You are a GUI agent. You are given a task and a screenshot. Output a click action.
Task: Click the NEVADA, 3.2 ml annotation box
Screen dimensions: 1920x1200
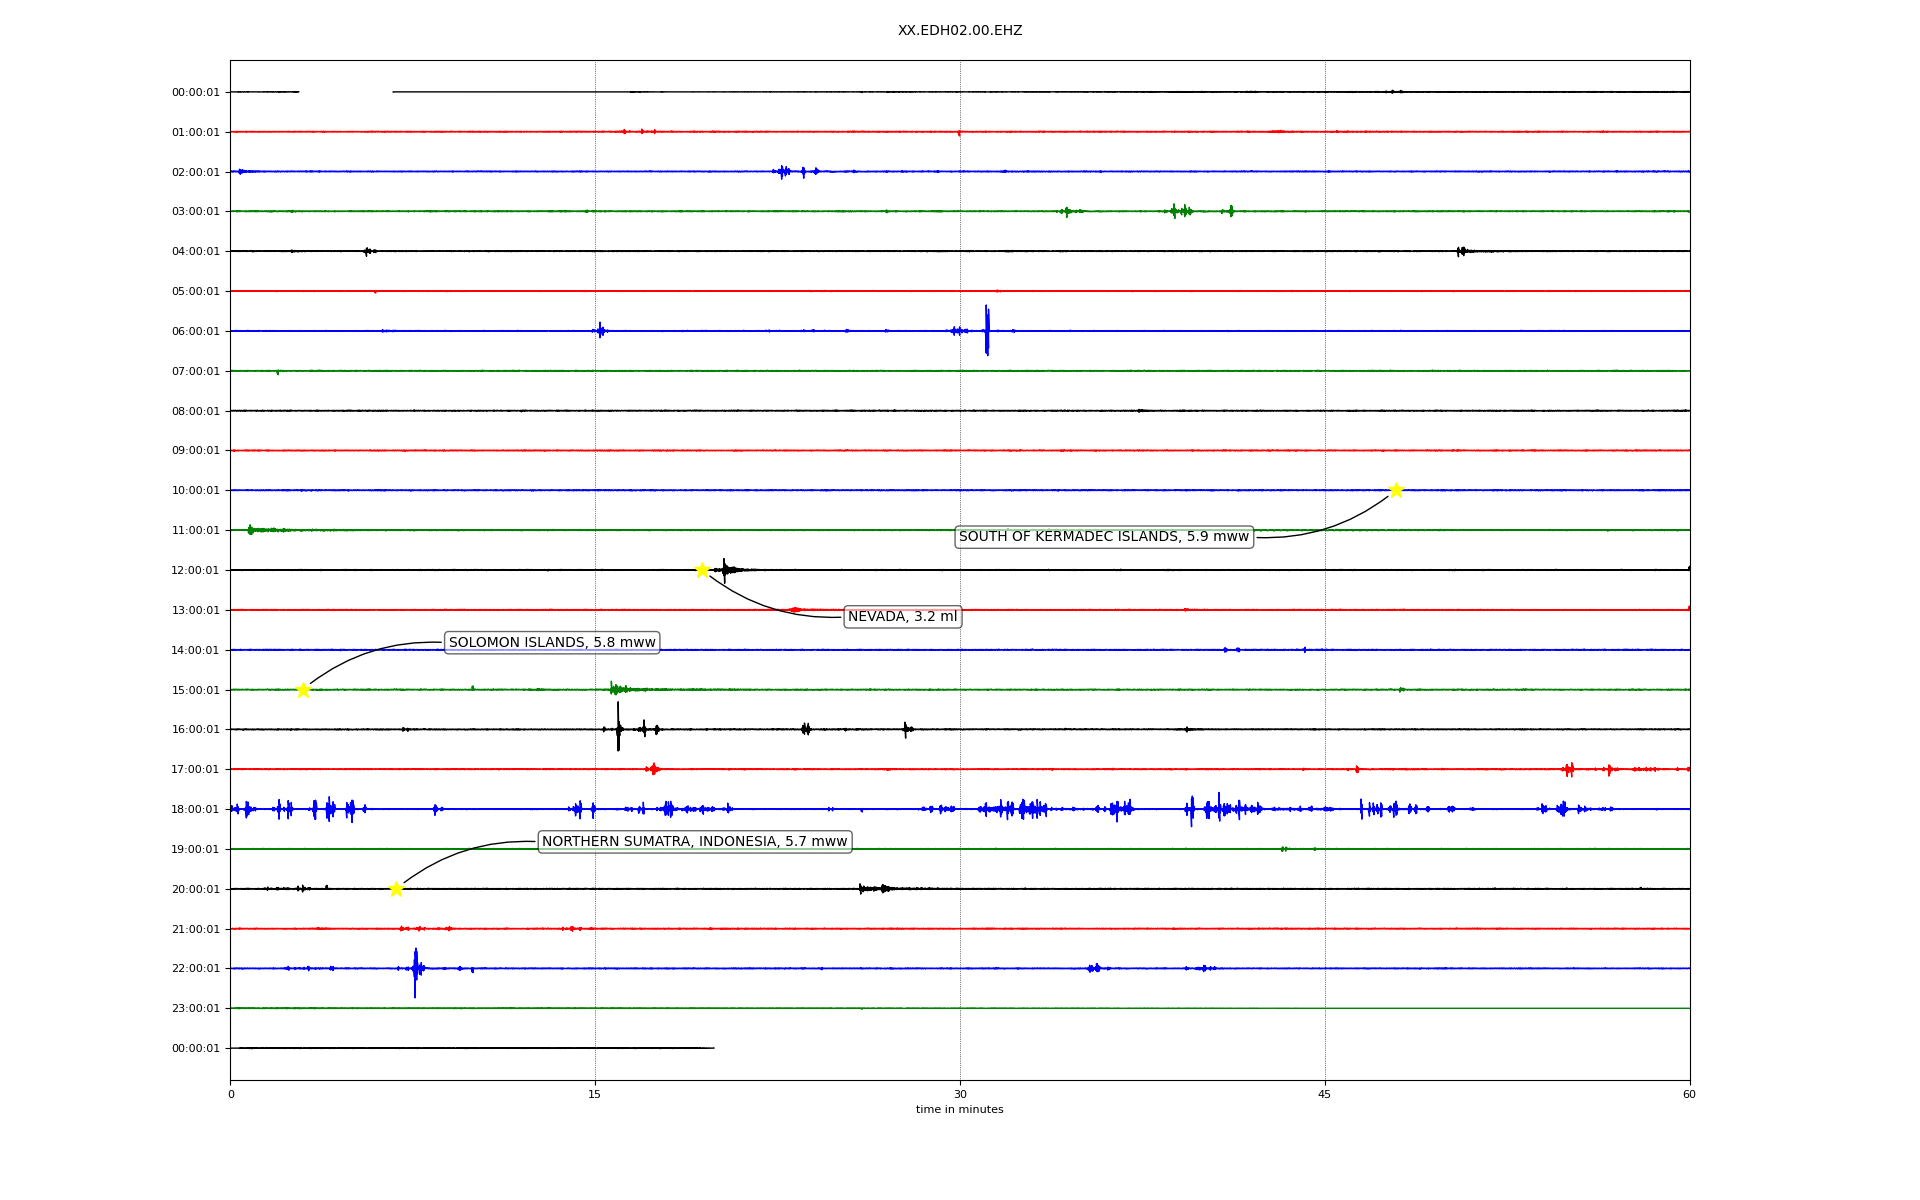coord(902,617)
